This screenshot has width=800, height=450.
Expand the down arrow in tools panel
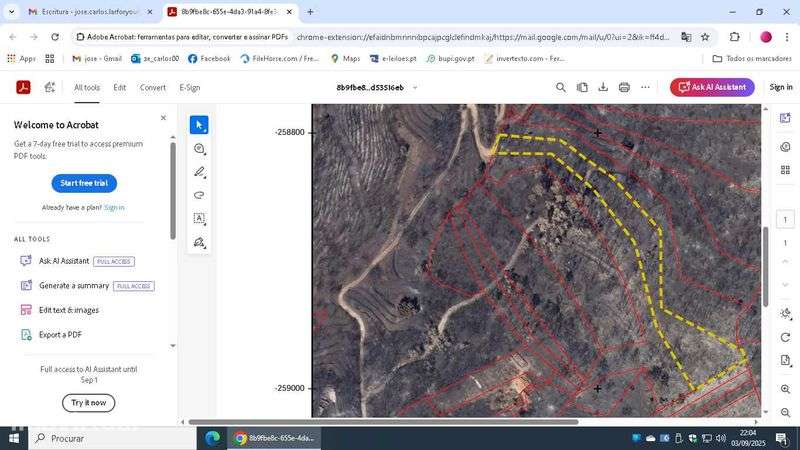coord(173,346)
